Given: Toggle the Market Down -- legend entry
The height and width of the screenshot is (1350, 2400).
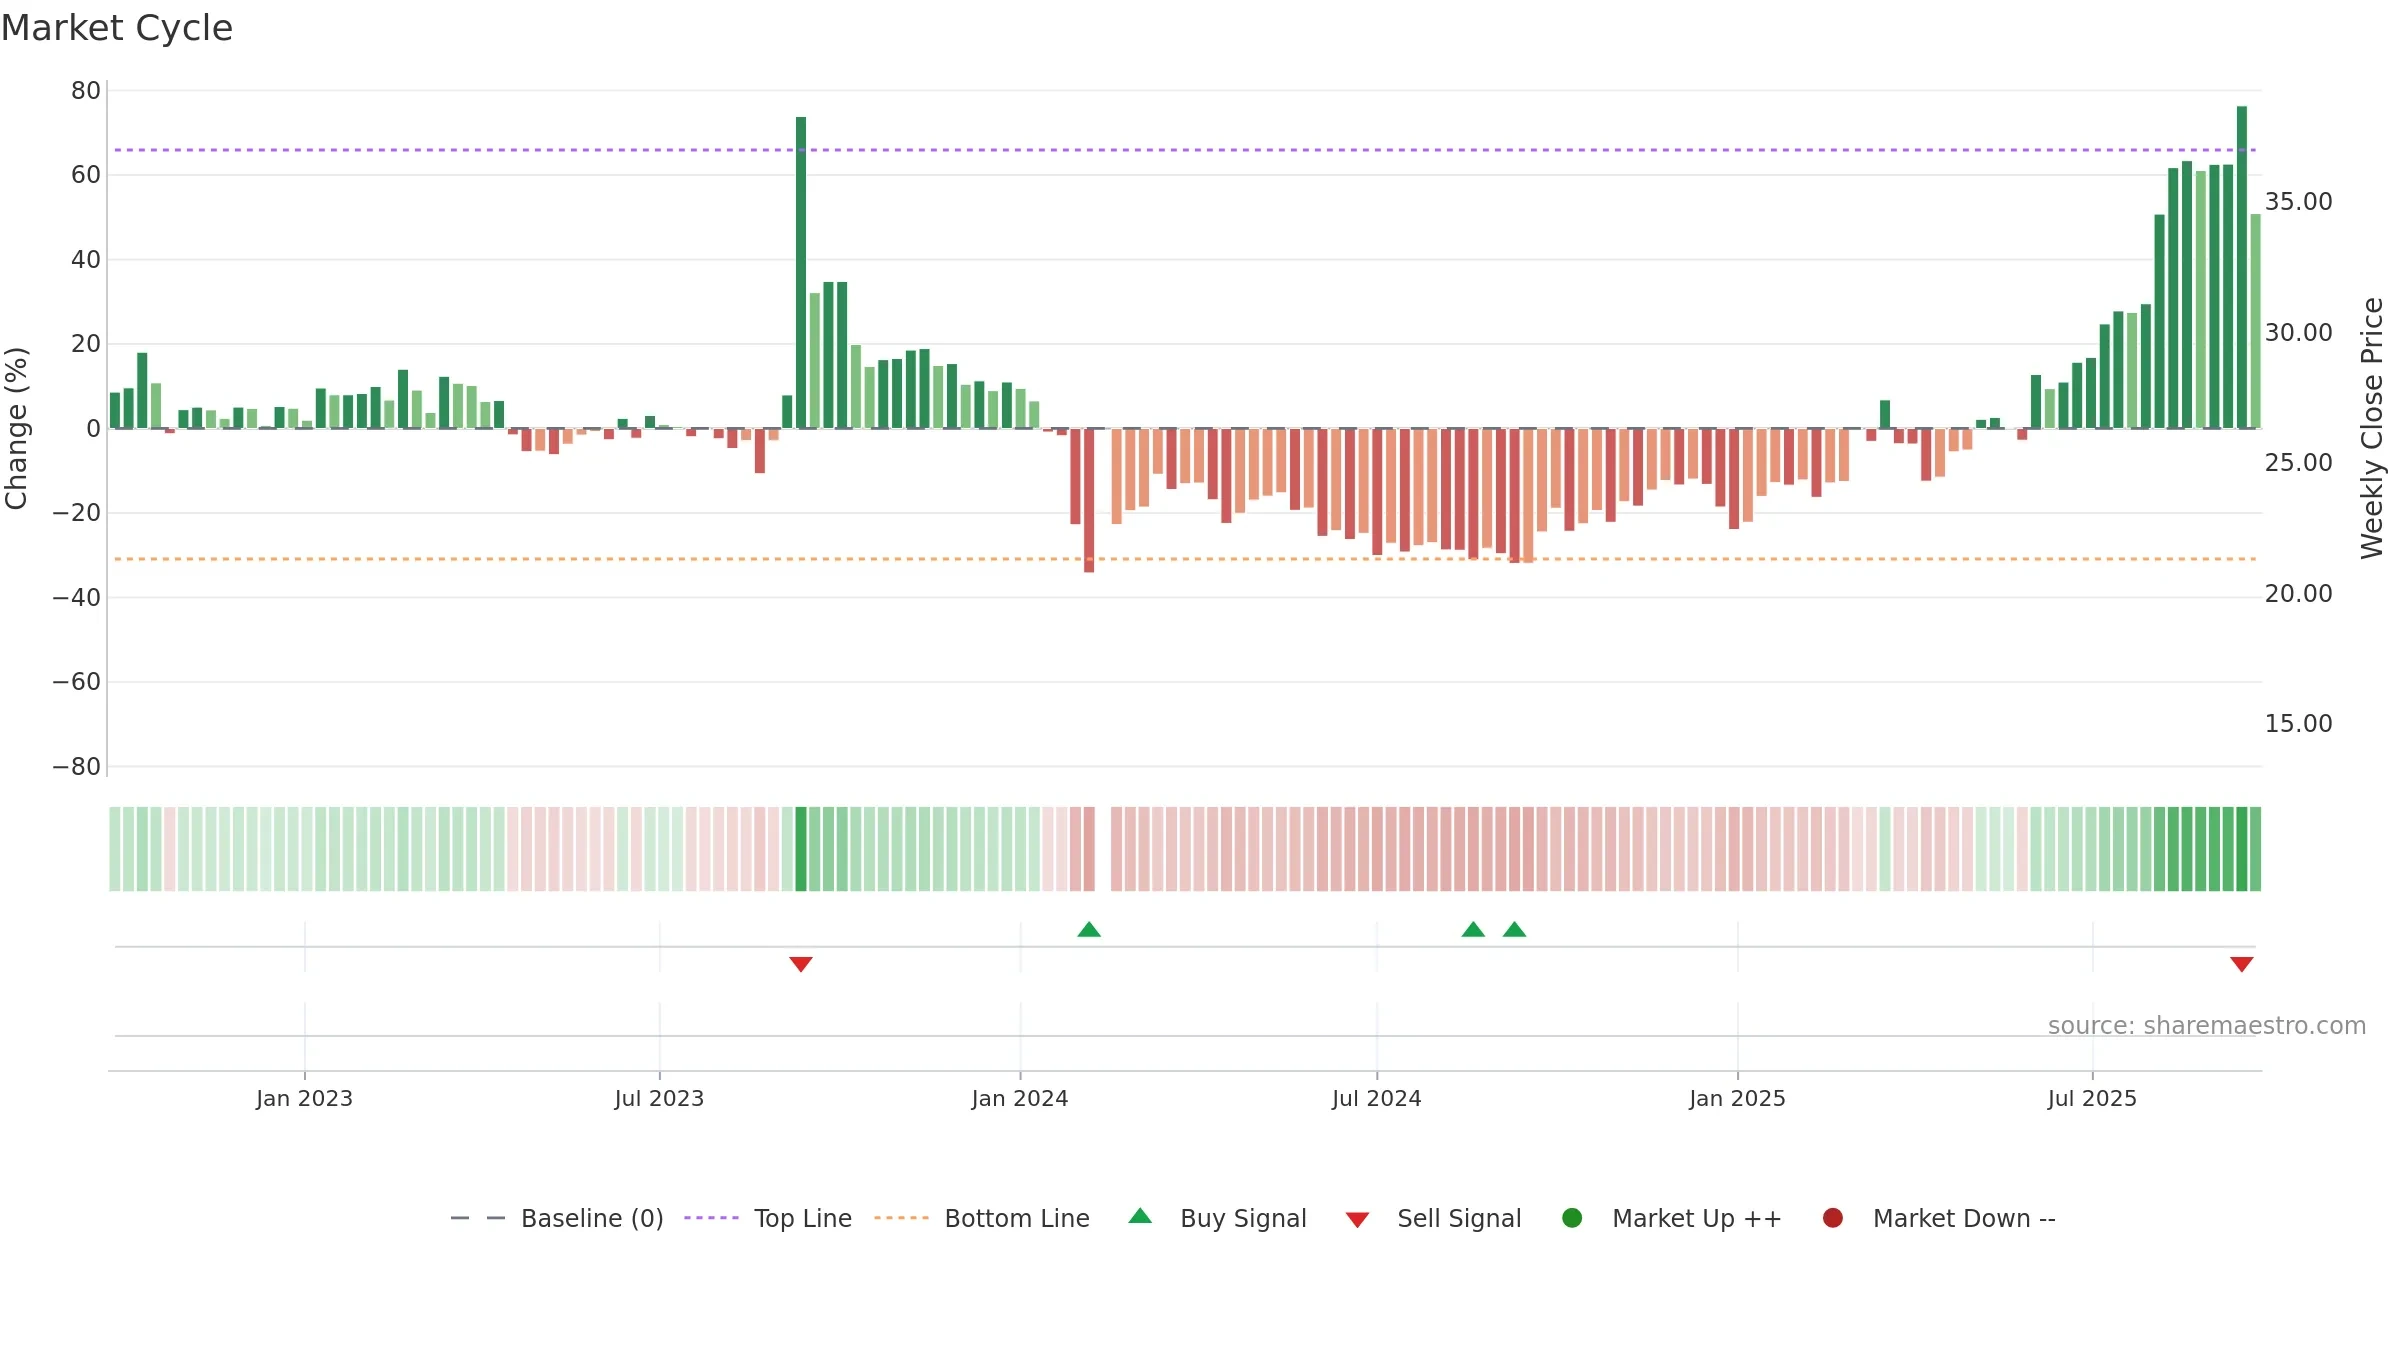Looking at the screenshot, I should (x=1939, y=1218).
